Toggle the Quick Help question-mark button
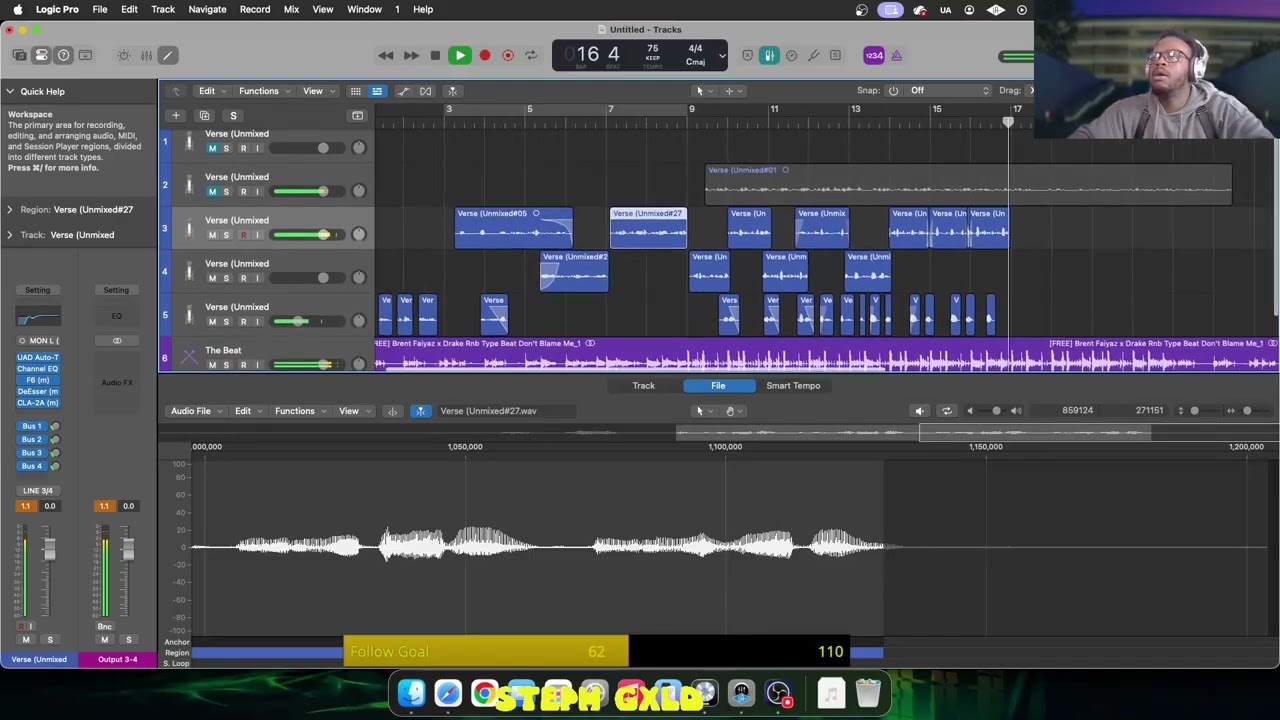The width and height of the screenshot is (1280, 720). (x=63, y=55)
